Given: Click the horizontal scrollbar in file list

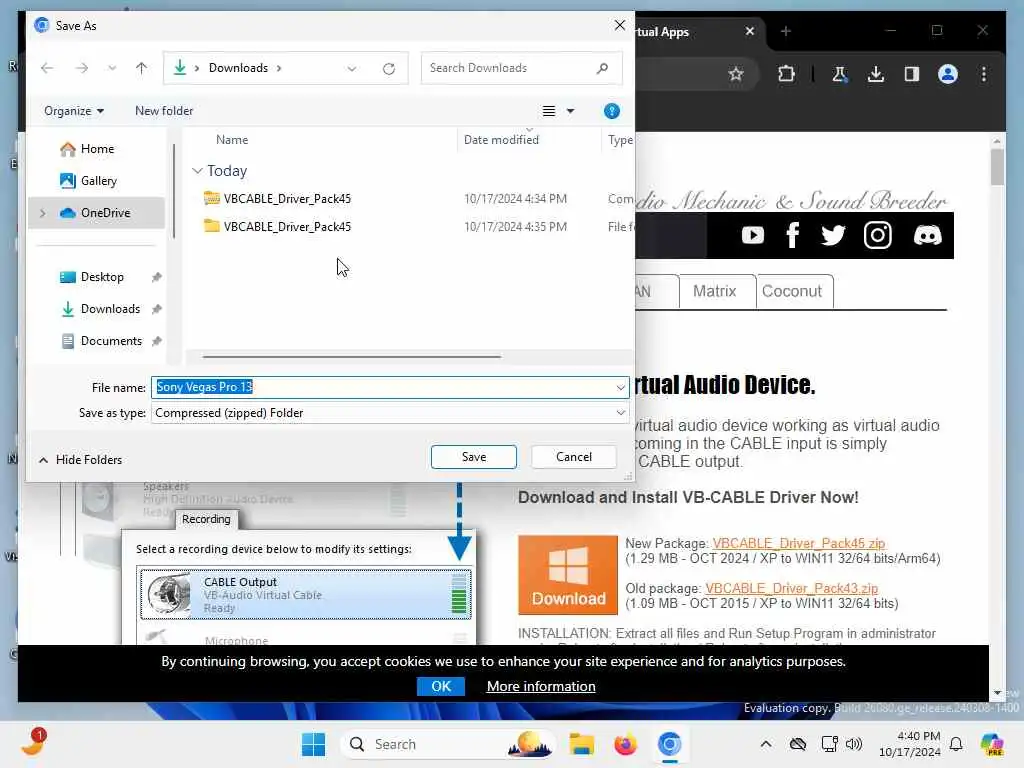Looking at the screenshot, I should [351, 357].
